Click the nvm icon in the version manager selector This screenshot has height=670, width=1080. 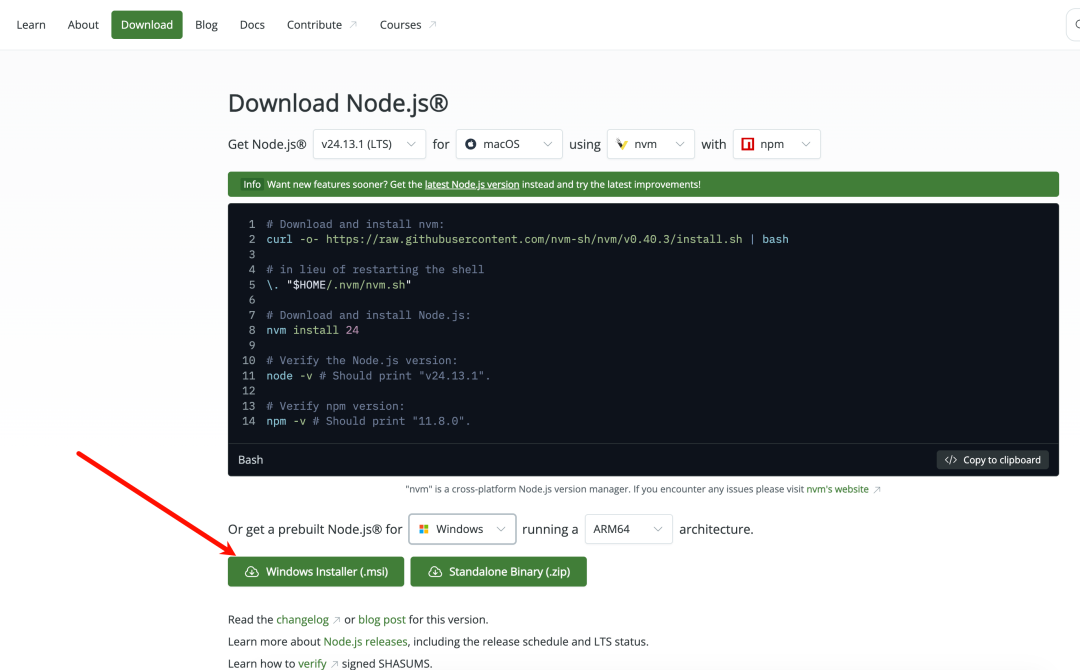click(619, 144)
